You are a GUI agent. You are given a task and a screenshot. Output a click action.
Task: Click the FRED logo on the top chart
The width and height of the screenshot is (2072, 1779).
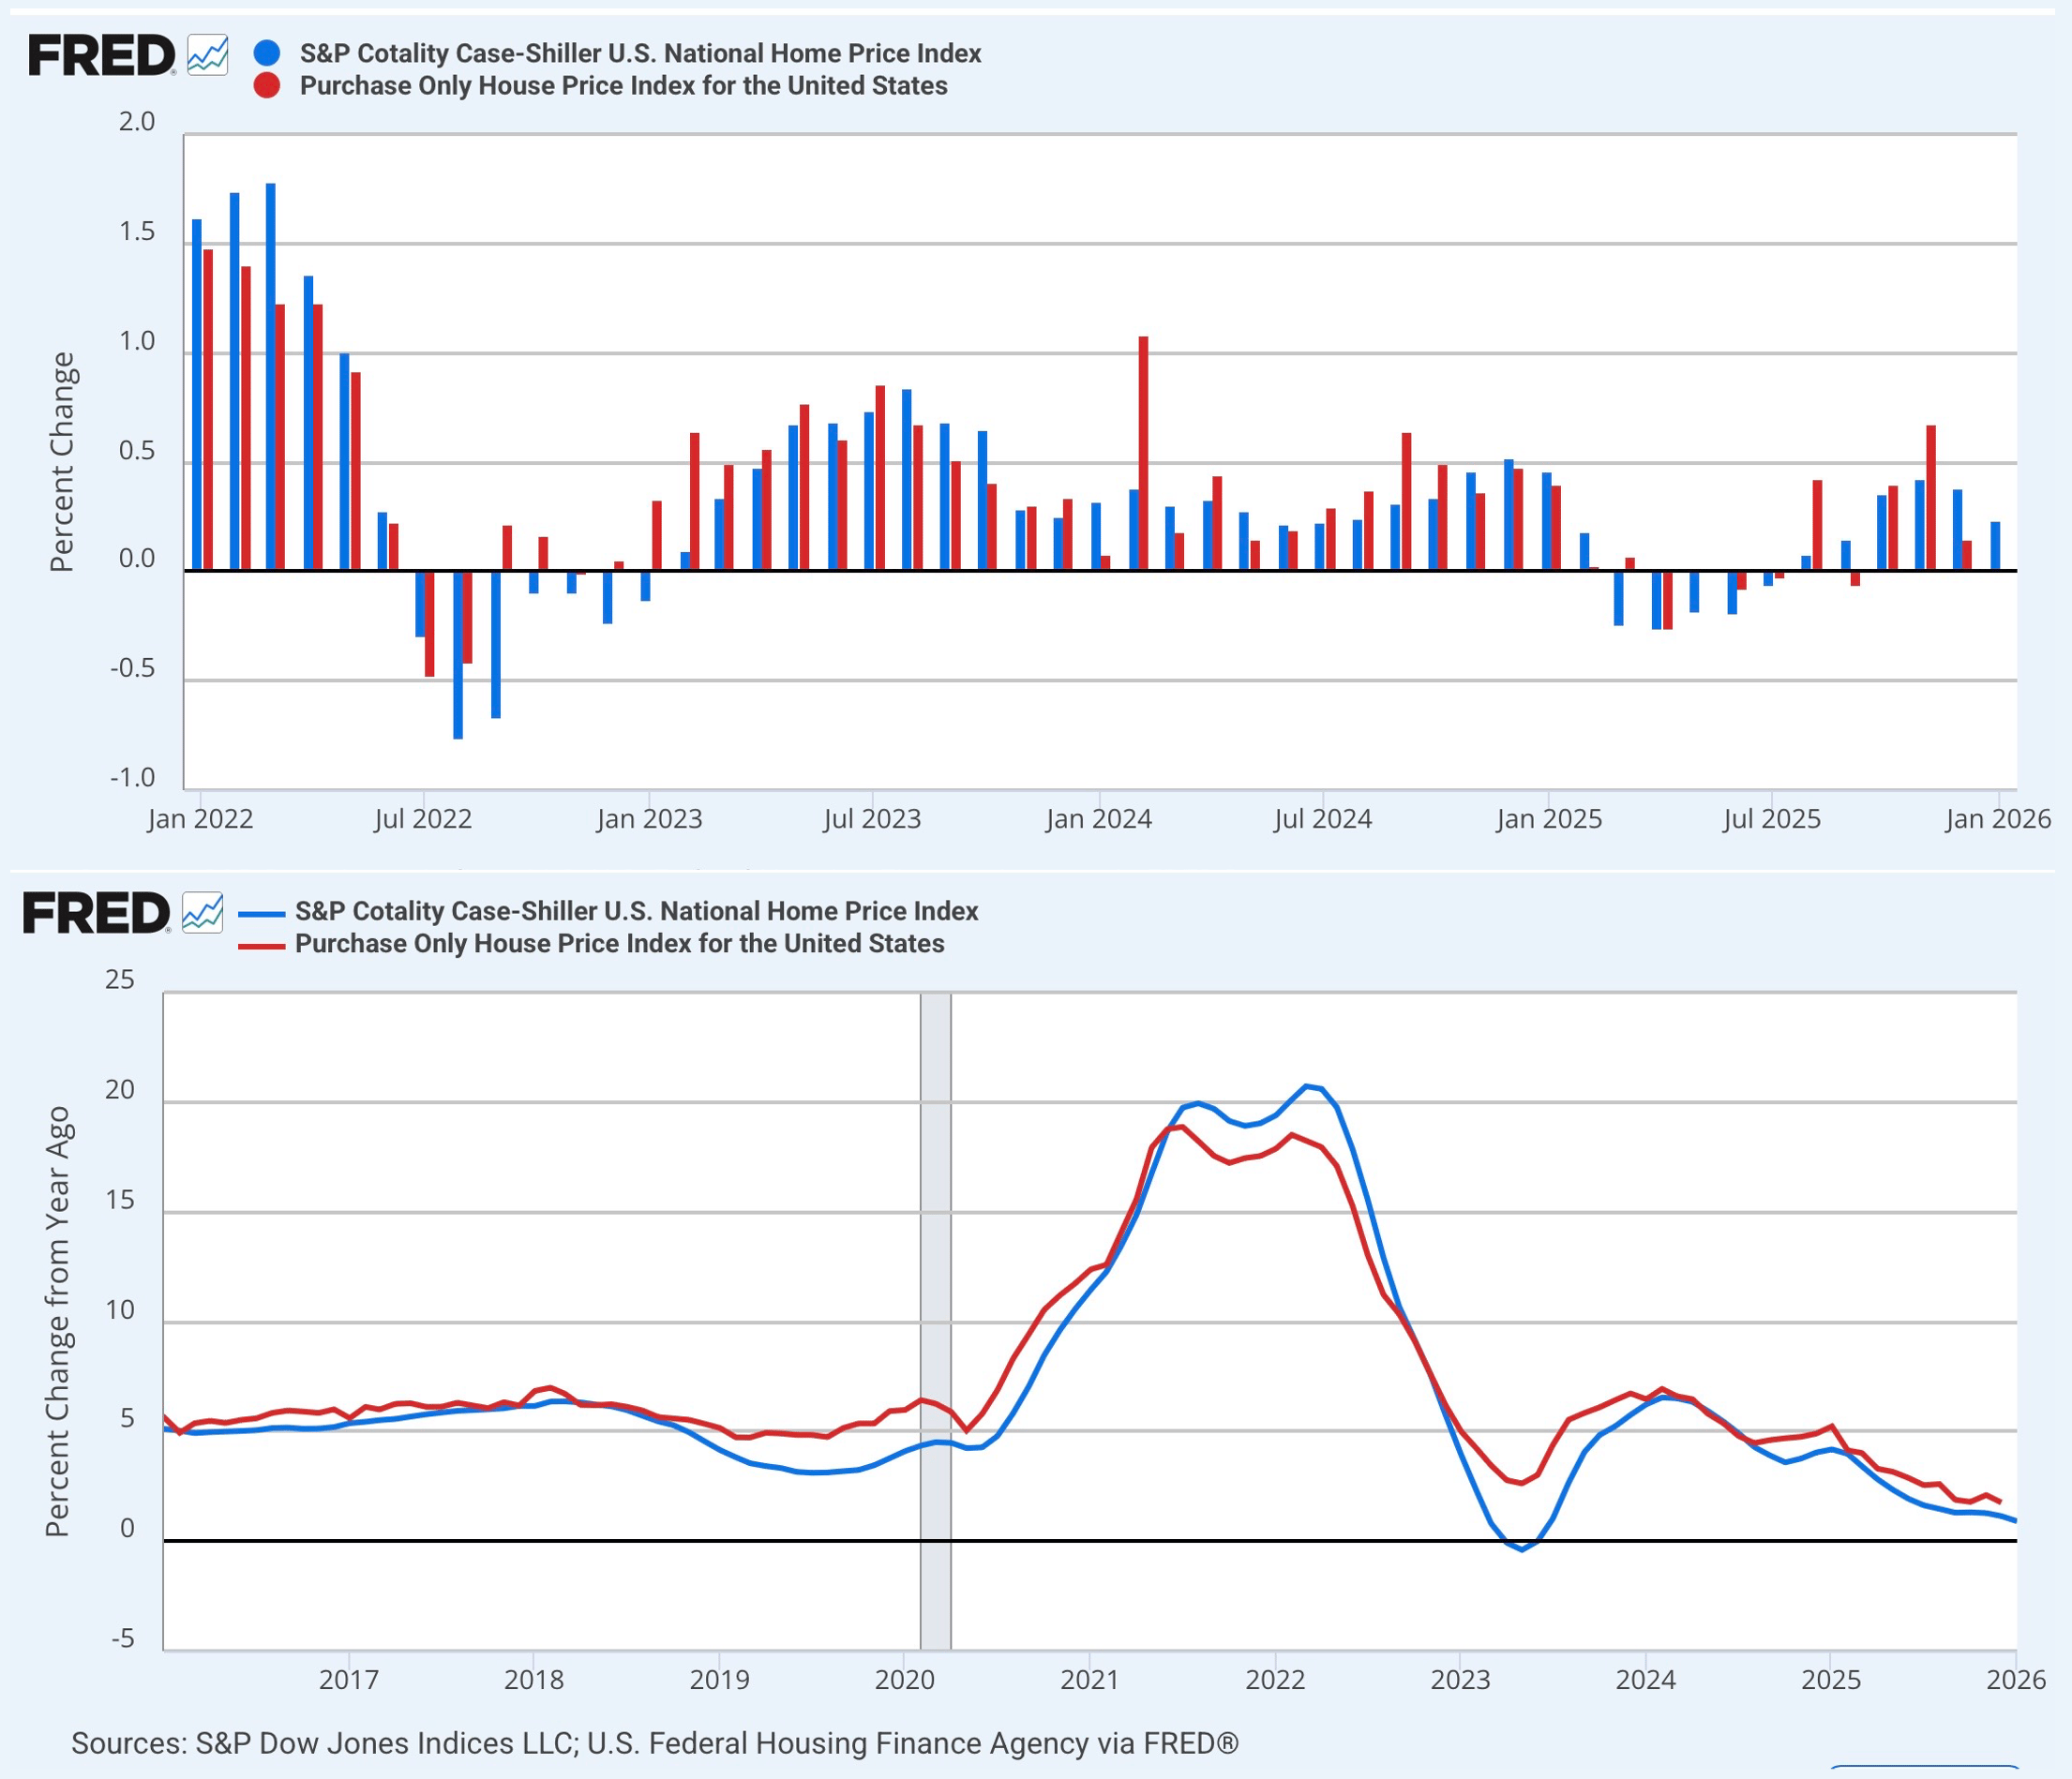click(x=105, y=55)
